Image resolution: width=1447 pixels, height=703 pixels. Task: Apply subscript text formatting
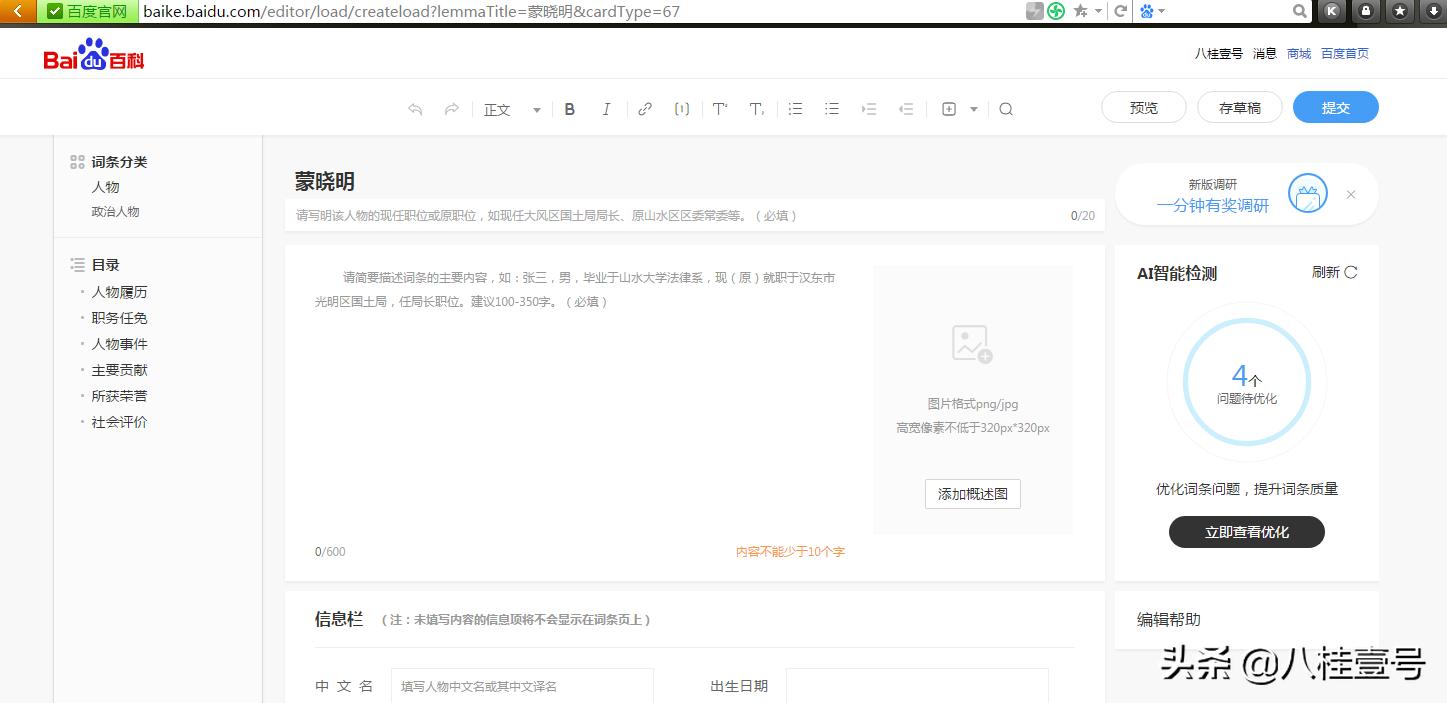coord(756,109)
